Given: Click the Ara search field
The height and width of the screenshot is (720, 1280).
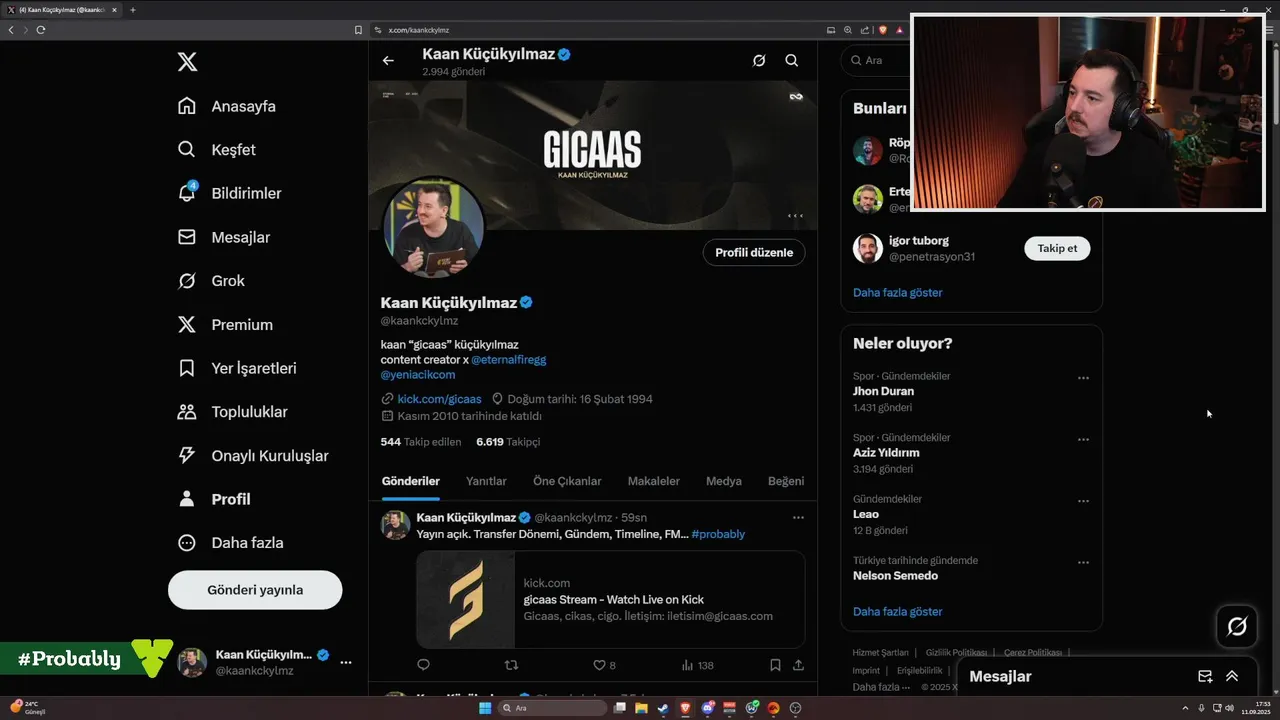Looking at the screenshot, I should coord(876,60).
